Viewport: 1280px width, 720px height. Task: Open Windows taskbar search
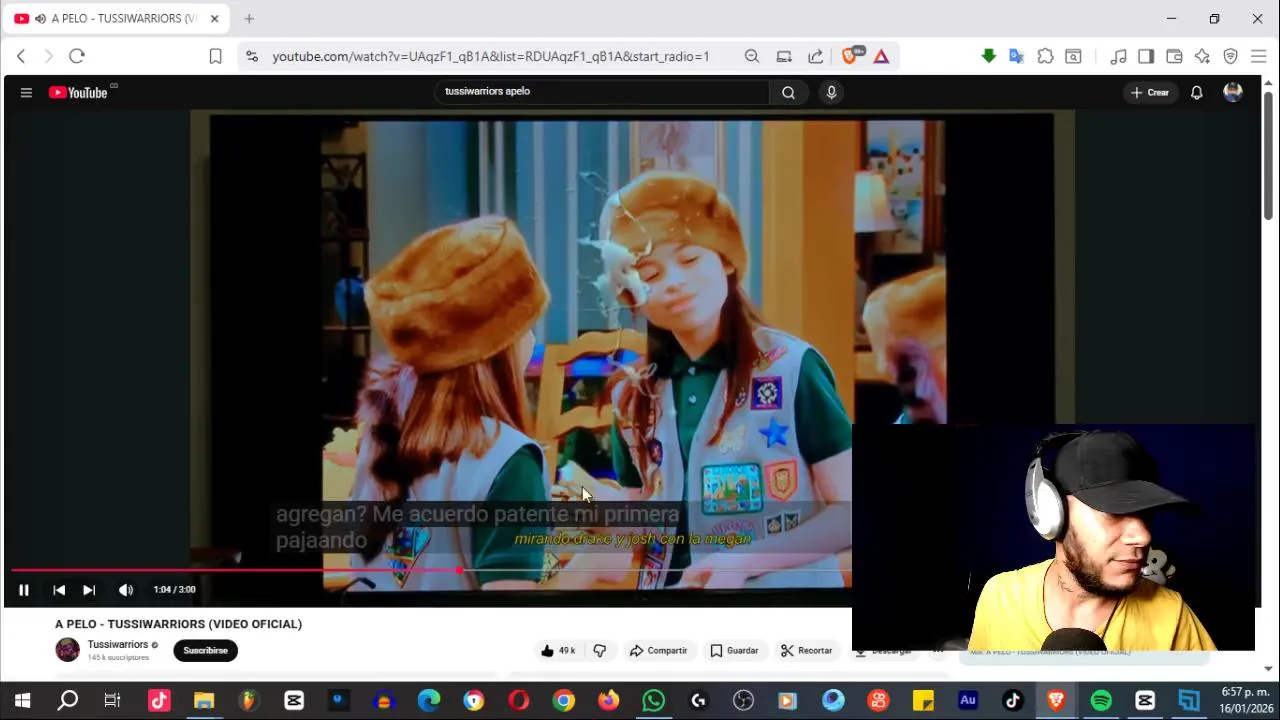click(67, 701)
